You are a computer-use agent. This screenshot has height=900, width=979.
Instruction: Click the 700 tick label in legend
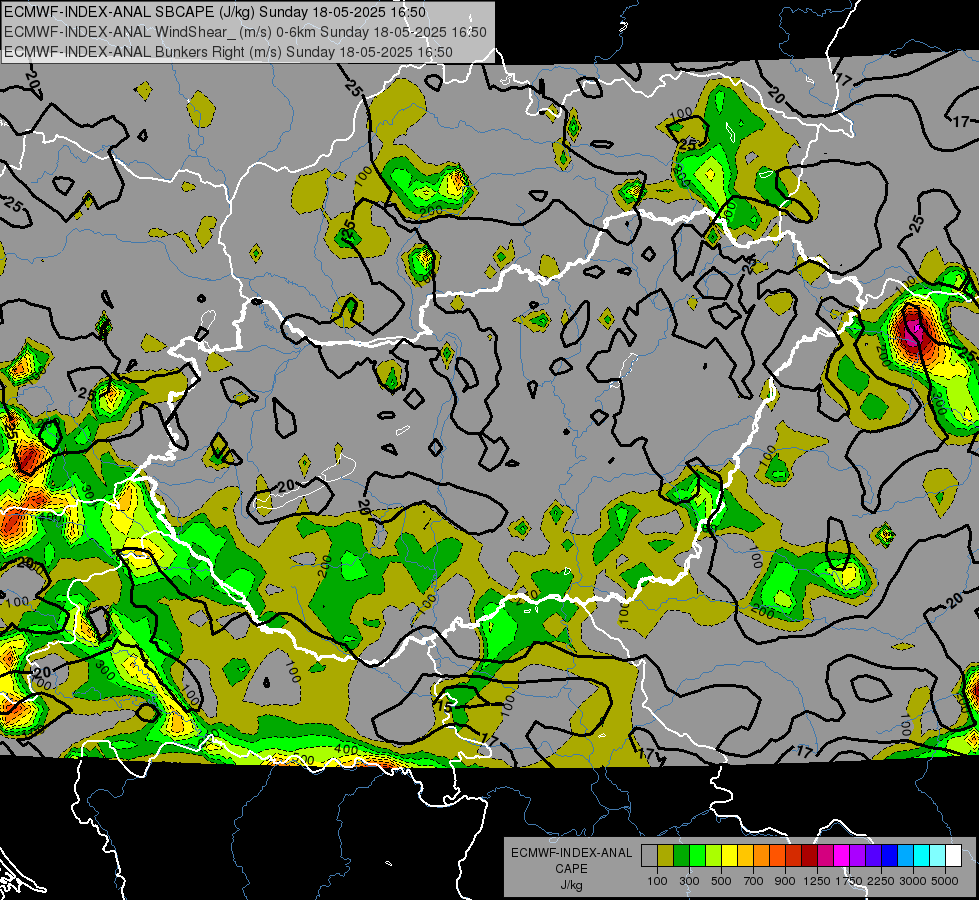point(754,881)
